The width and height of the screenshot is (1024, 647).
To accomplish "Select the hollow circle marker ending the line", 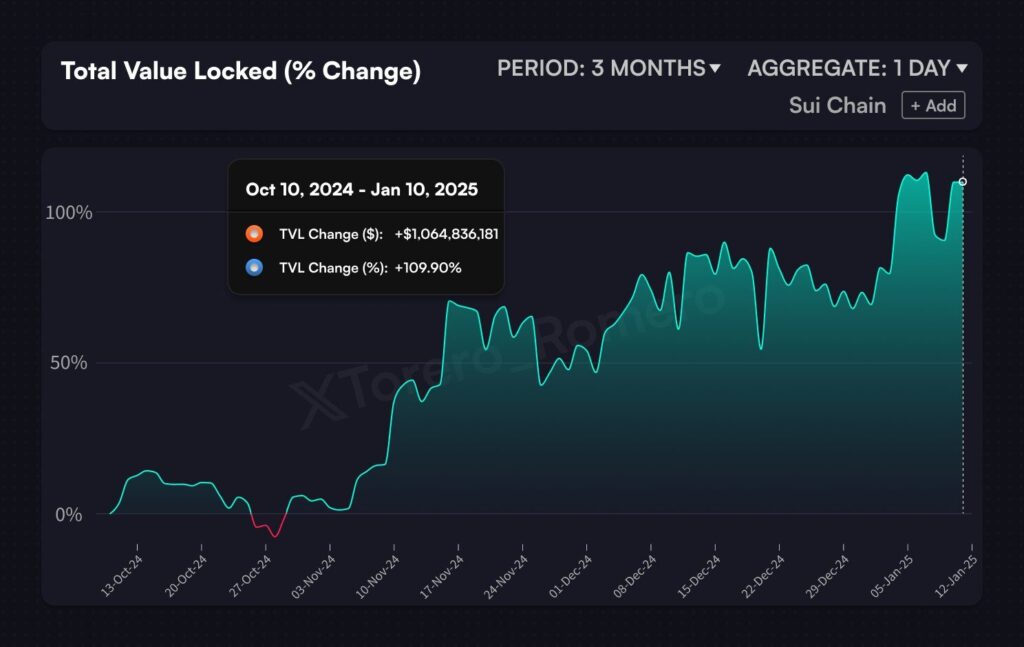I will (963, 182).
